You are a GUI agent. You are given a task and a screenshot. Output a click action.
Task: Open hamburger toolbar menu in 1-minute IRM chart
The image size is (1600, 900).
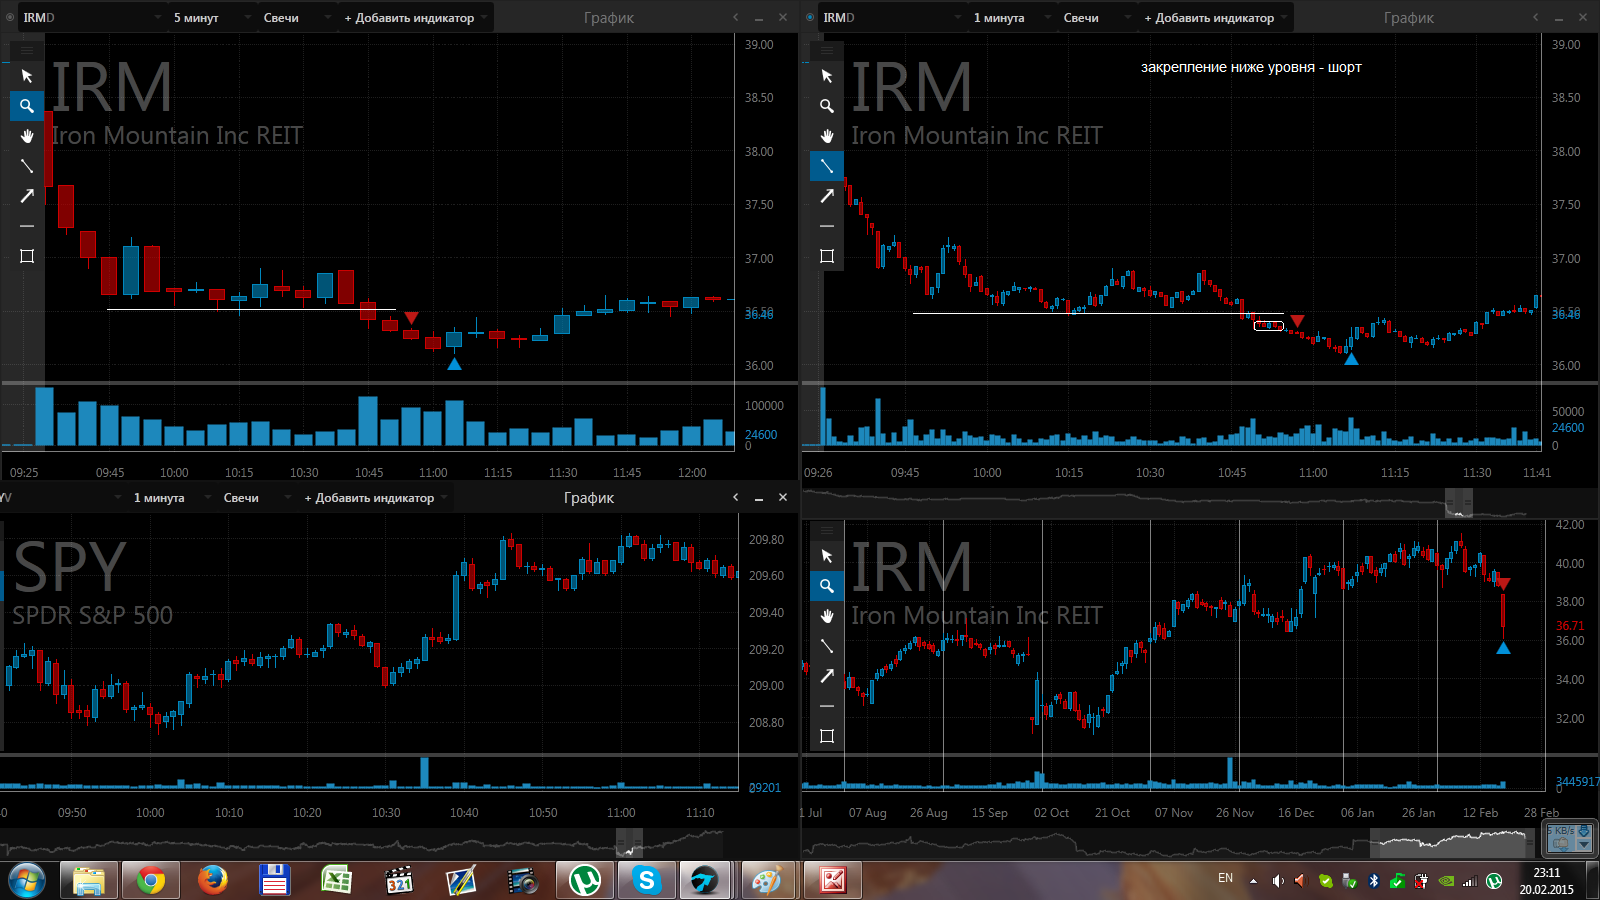[827, 49]
